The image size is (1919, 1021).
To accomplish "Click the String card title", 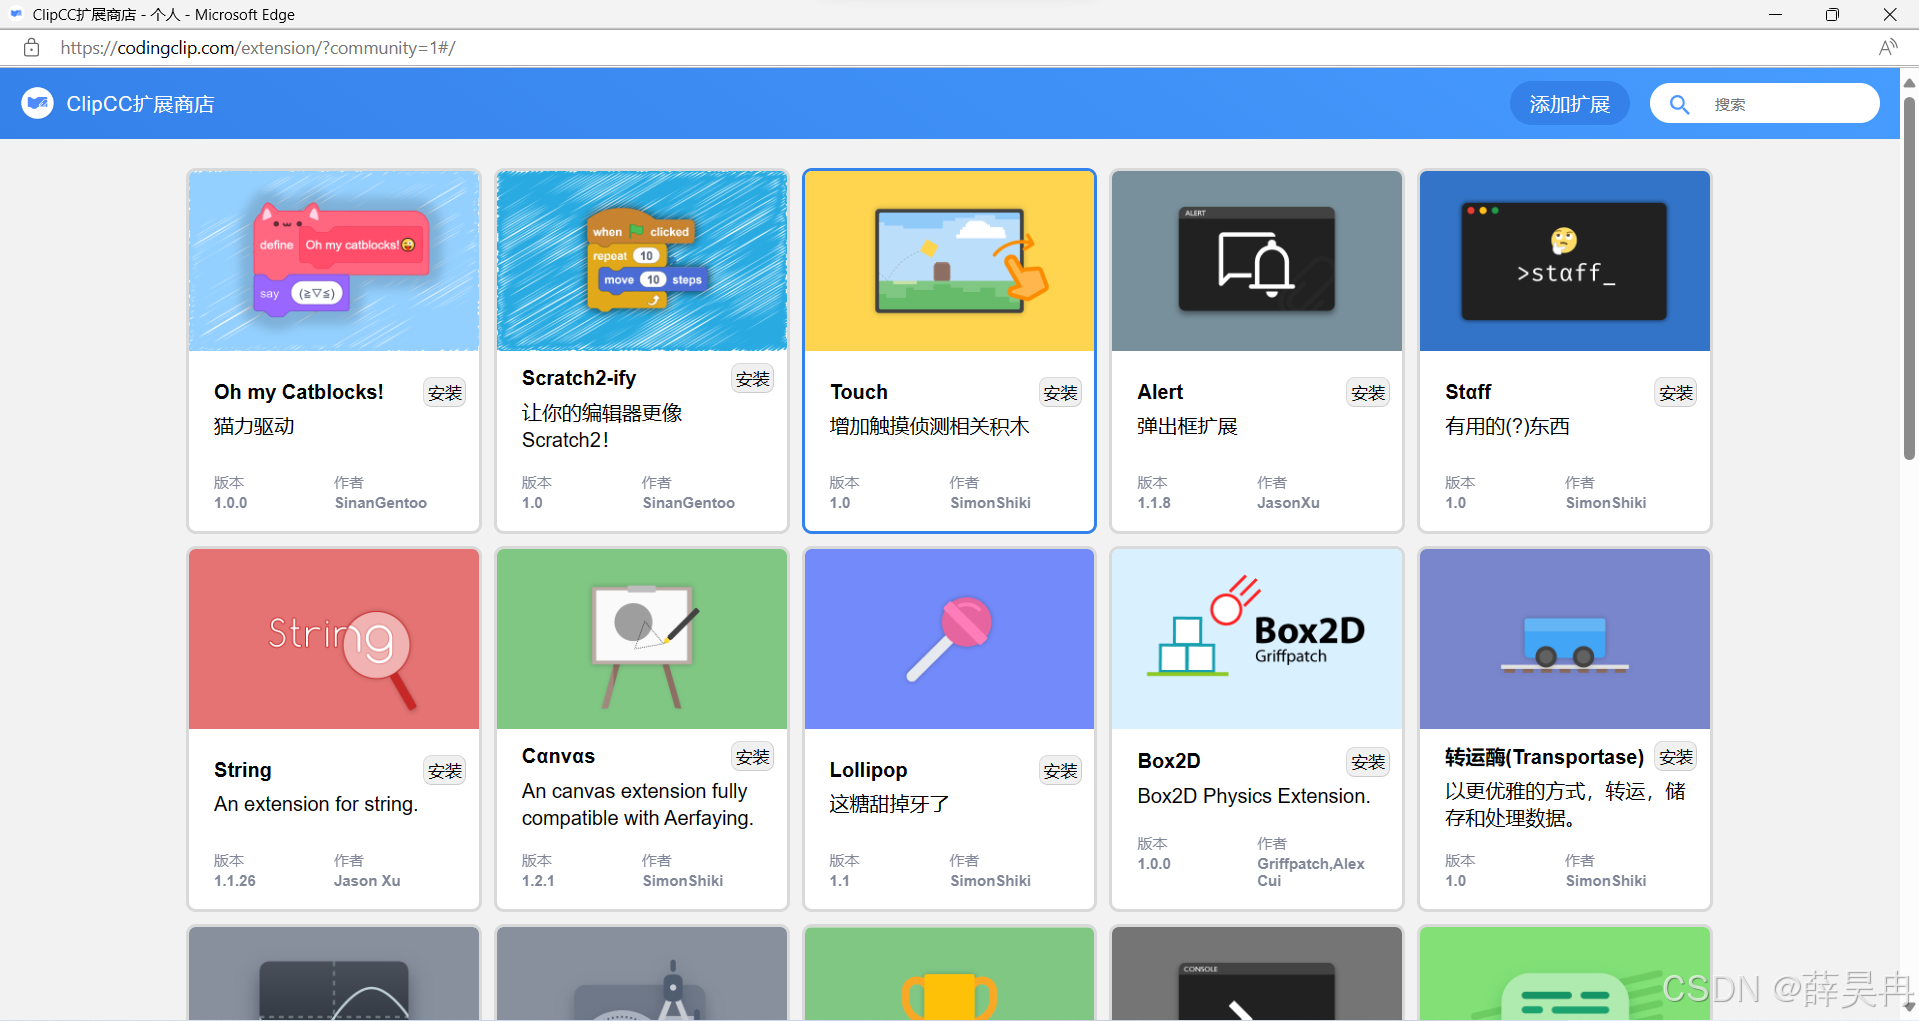I will tap(243, 770).
